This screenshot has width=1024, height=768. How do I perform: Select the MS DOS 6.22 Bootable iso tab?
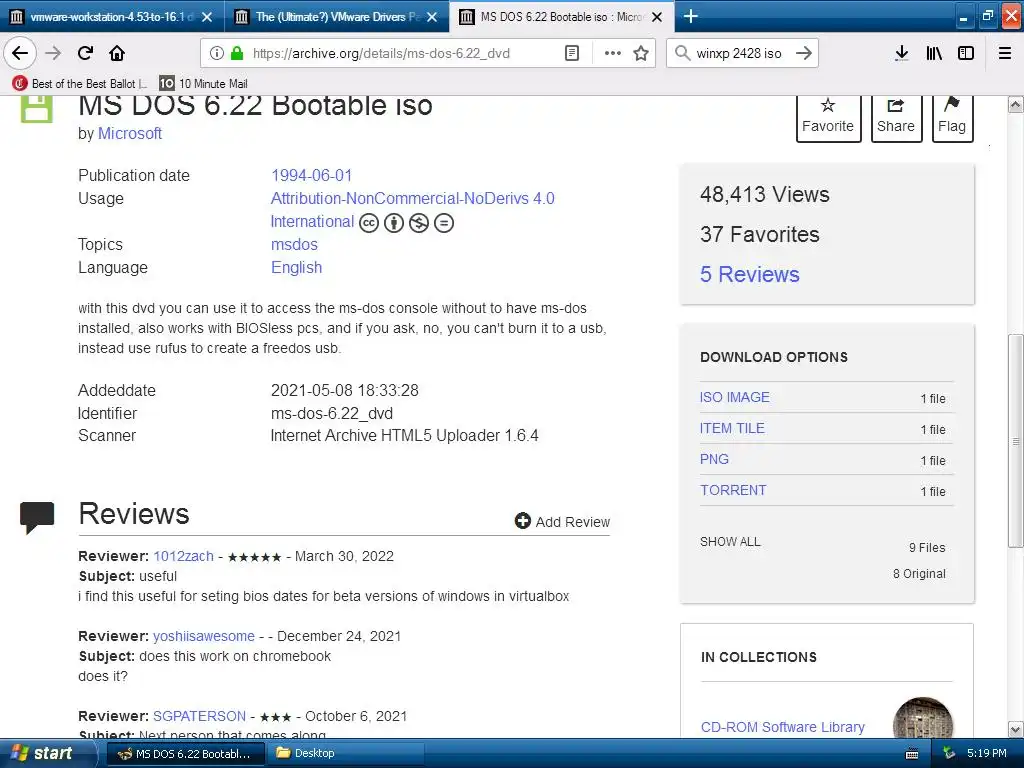(x=562, y=16)
